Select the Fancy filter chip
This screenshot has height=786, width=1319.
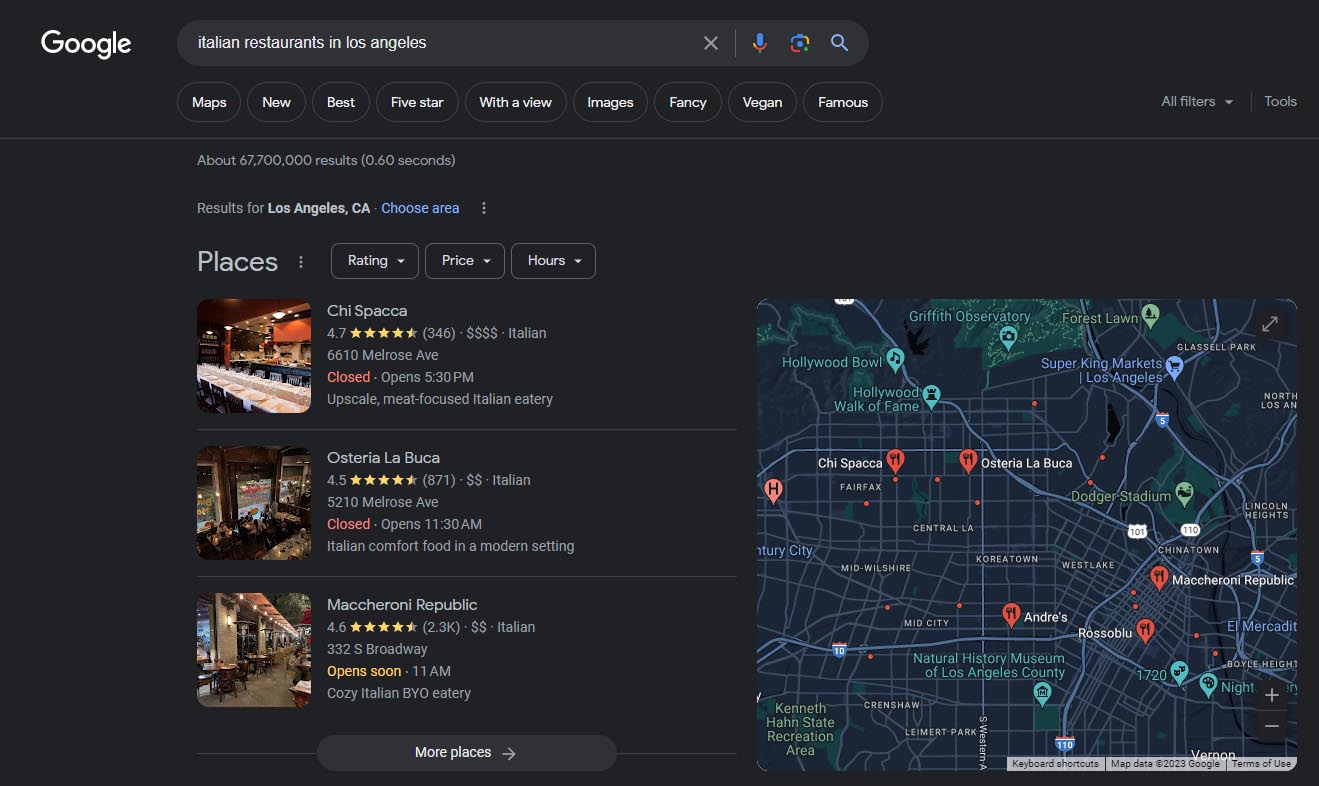click(x=688, y=102)
